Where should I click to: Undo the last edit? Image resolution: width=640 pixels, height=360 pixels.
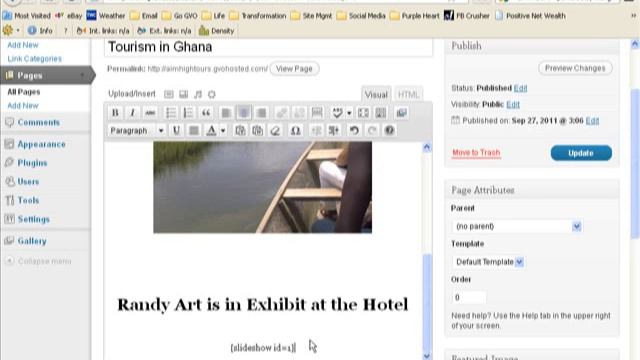(354, 131)
